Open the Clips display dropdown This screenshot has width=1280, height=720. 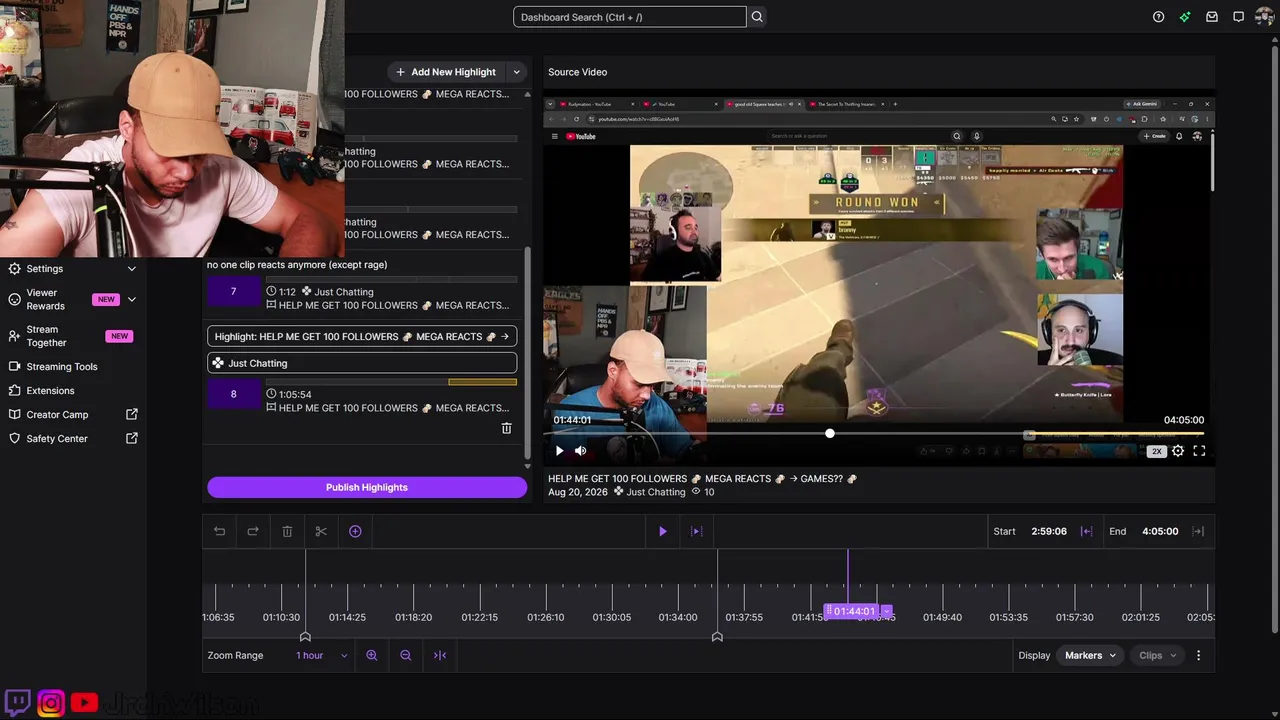(x=1158, y=655)
